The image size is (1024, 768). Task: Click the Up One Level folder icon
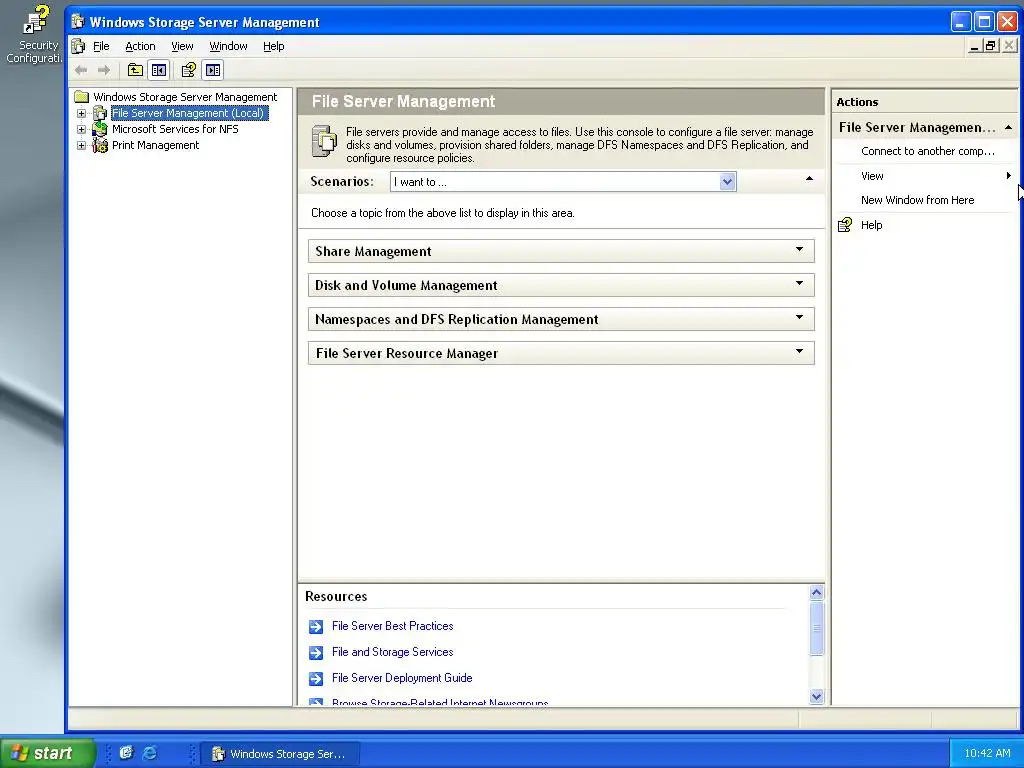point(135,70)
